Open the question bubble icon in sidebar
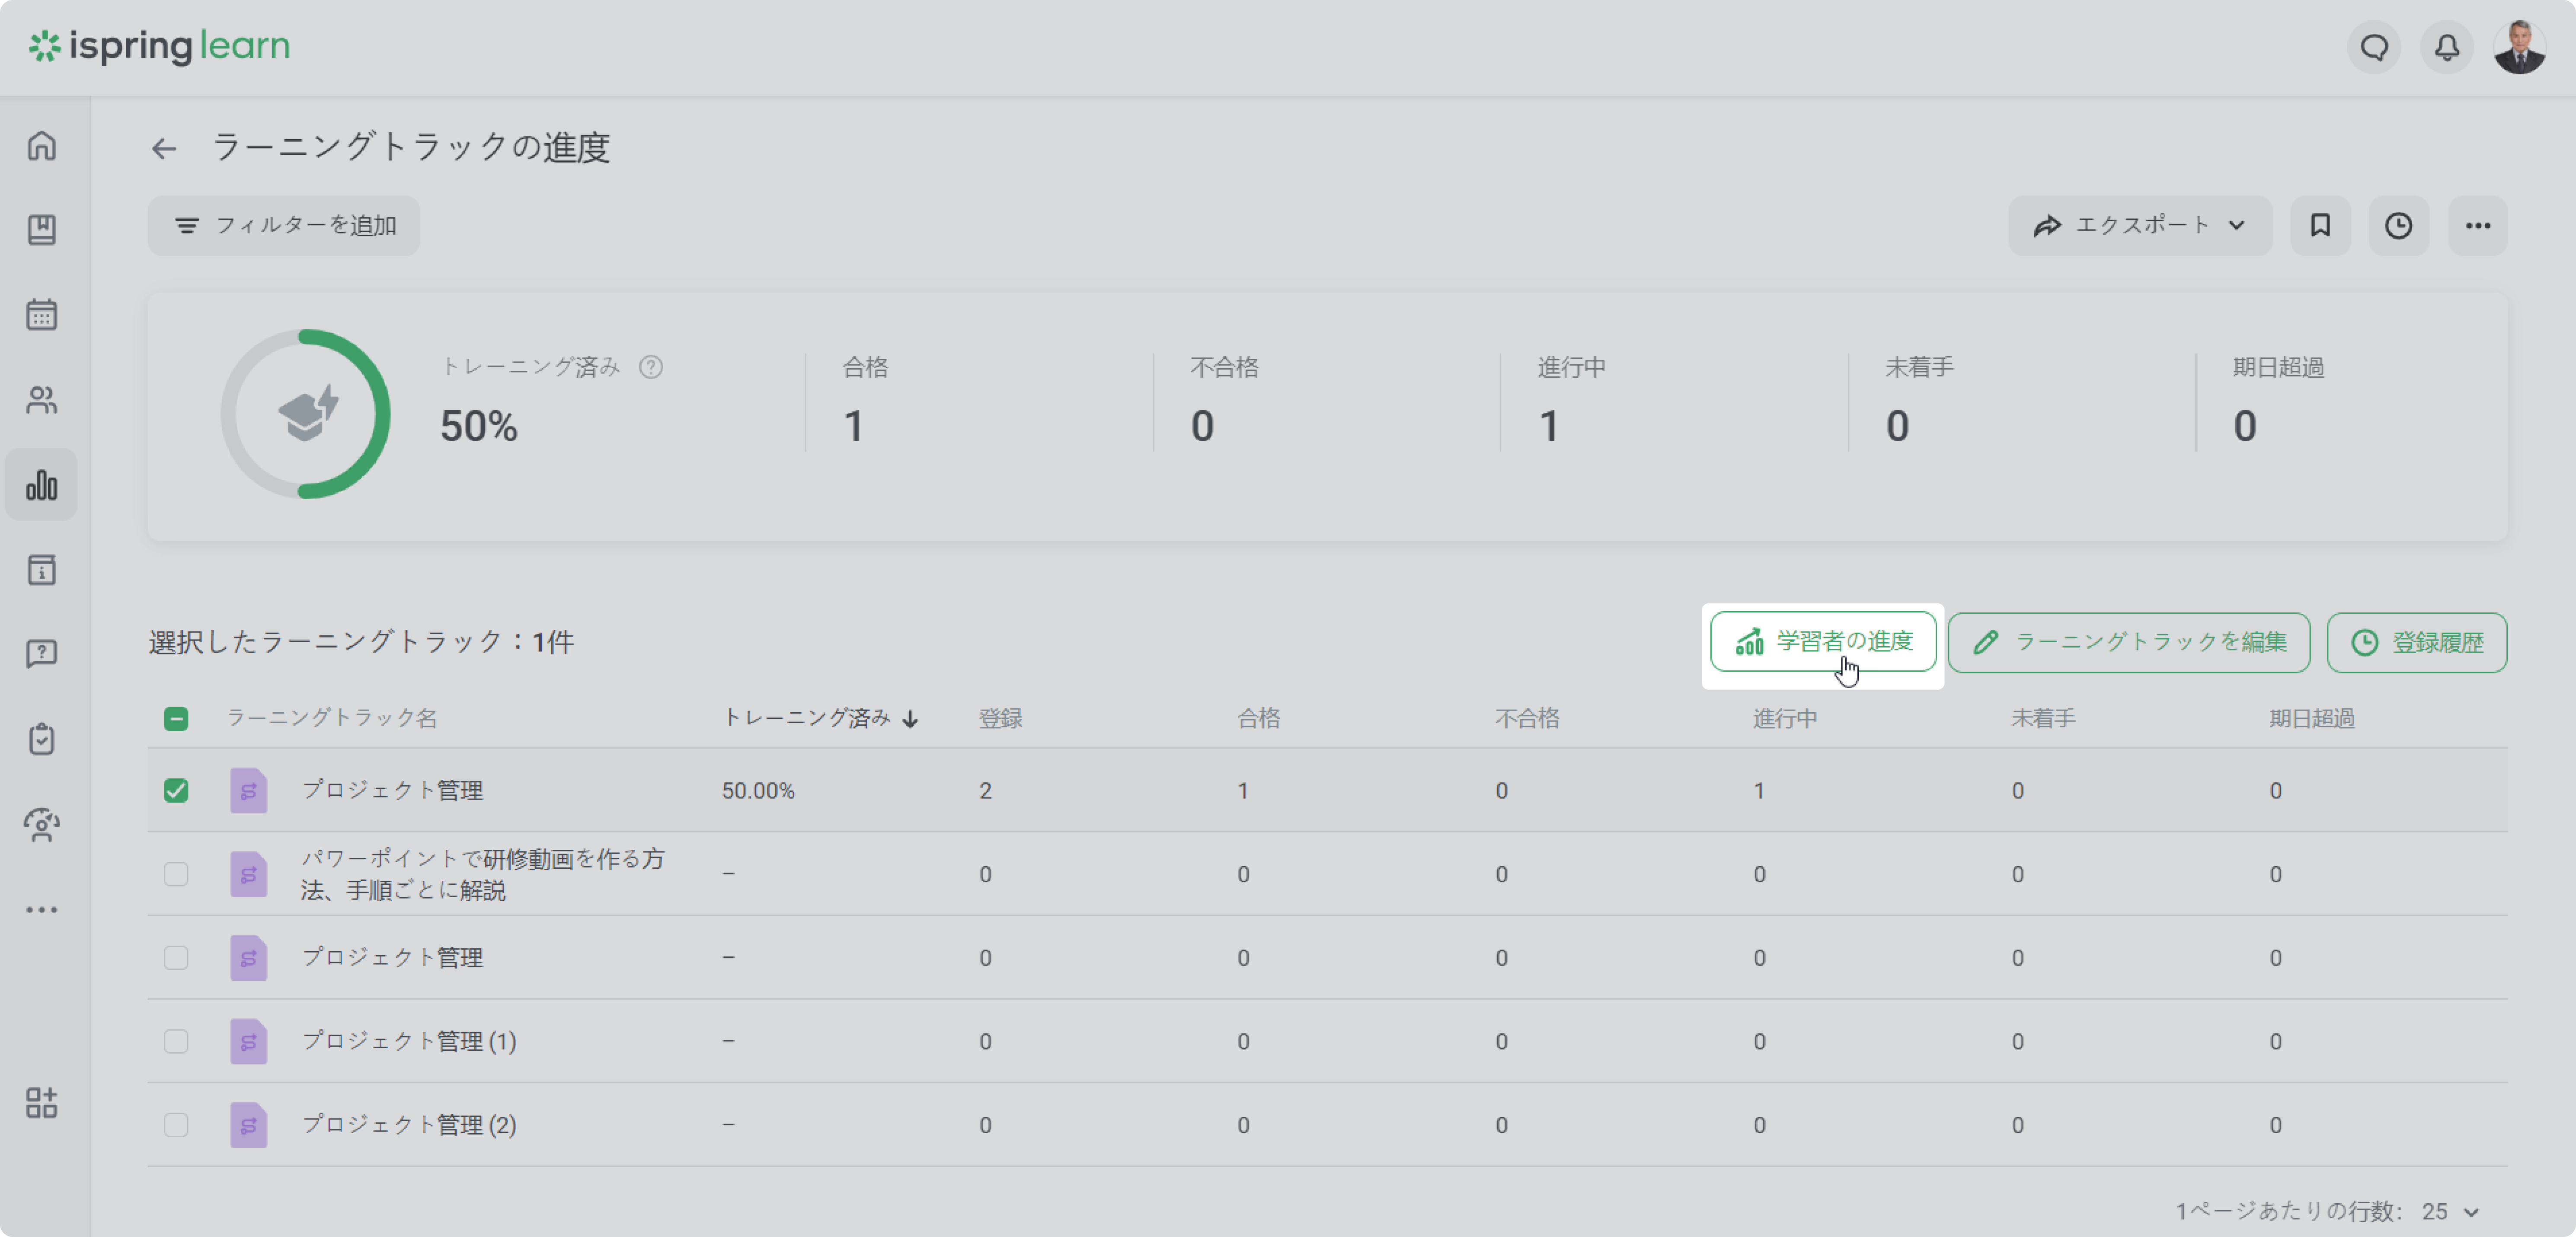2576x1237 pixels. pyautogui.click(x=41, y=655)
